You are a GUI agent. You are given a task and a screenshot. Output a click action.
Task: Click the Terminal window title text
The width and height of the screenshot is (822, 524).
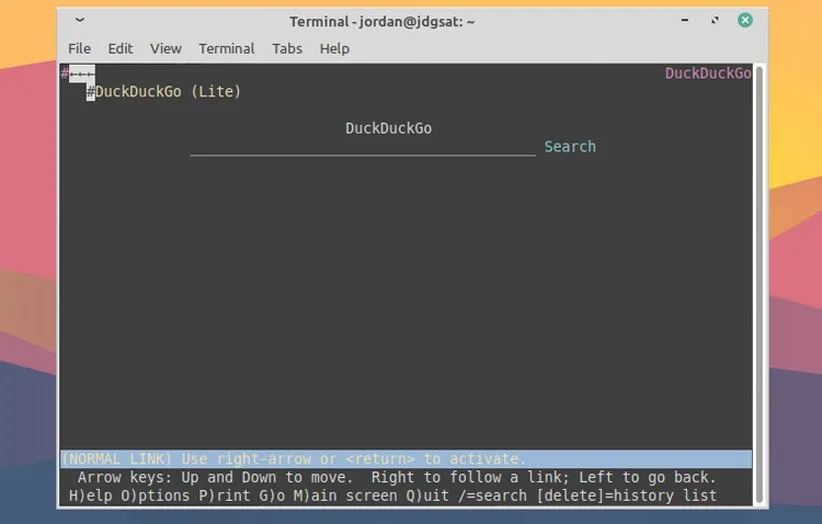pyautogui.click(x=382, y=21)
